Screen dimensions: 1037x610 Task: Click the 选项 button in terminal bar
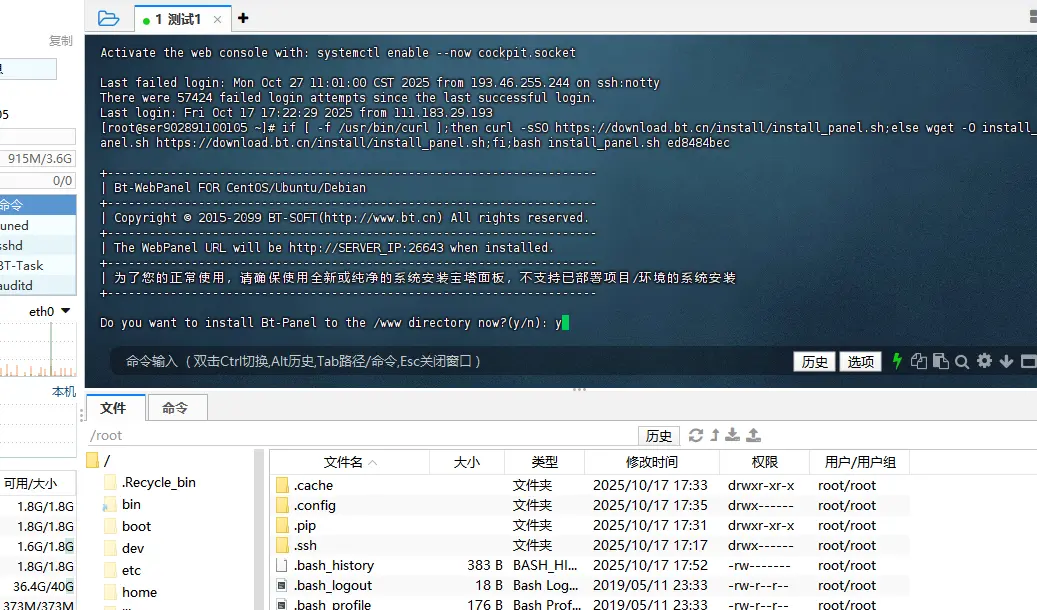click(861, 361)
